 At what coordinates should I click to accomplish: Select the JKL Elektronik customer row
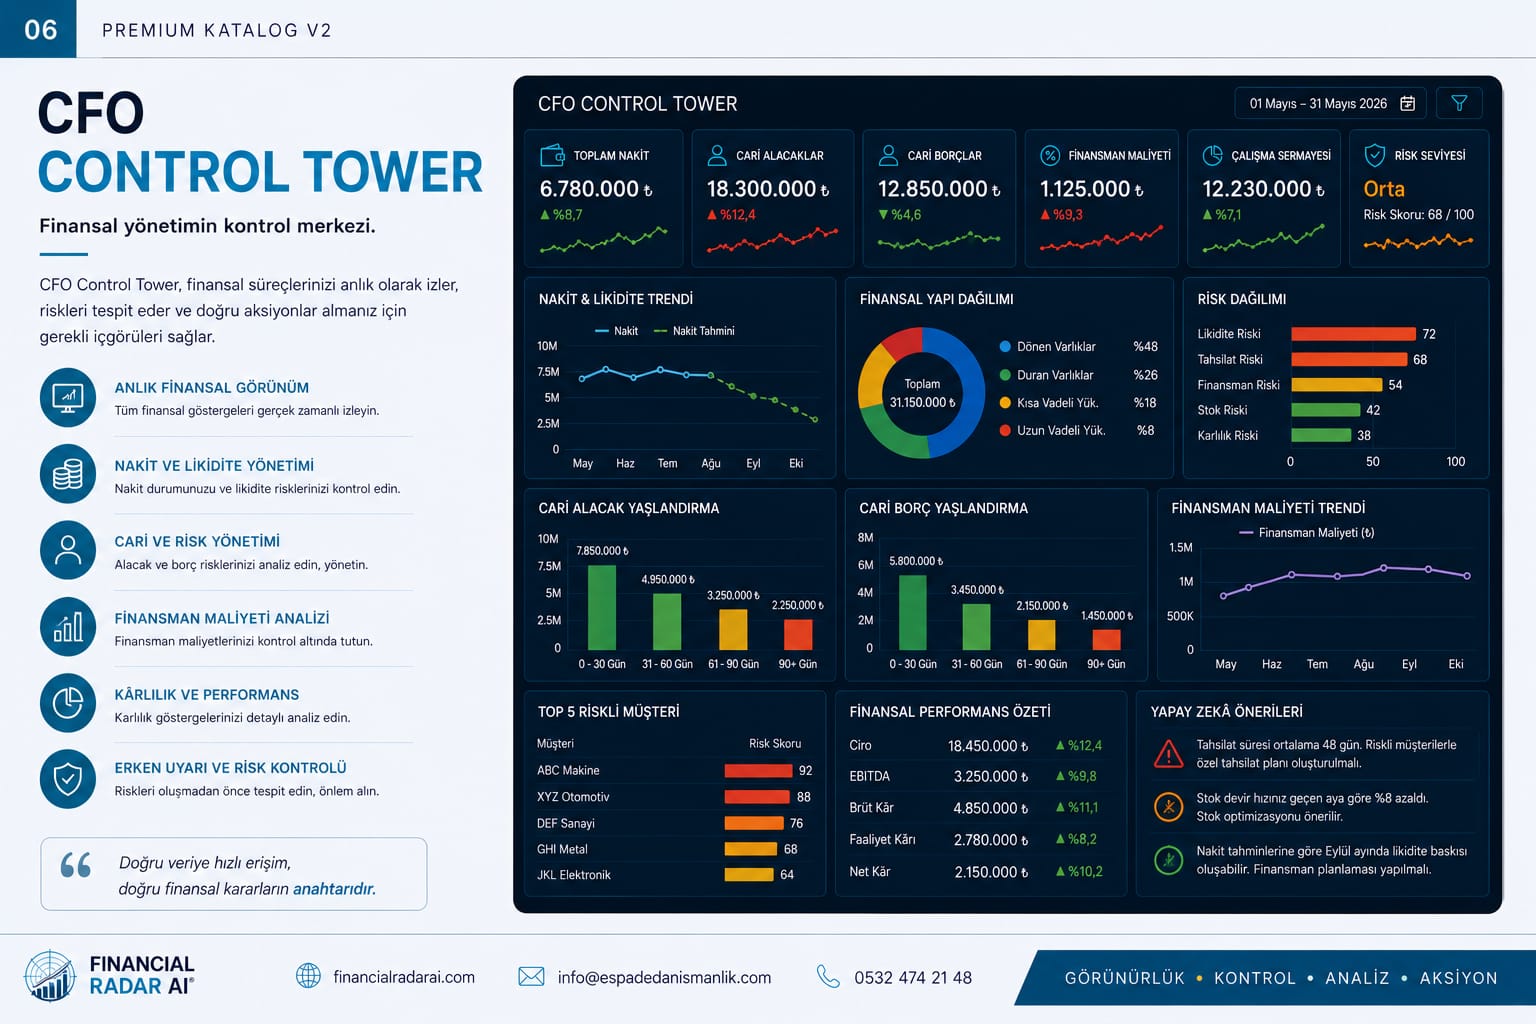(675, 875)
